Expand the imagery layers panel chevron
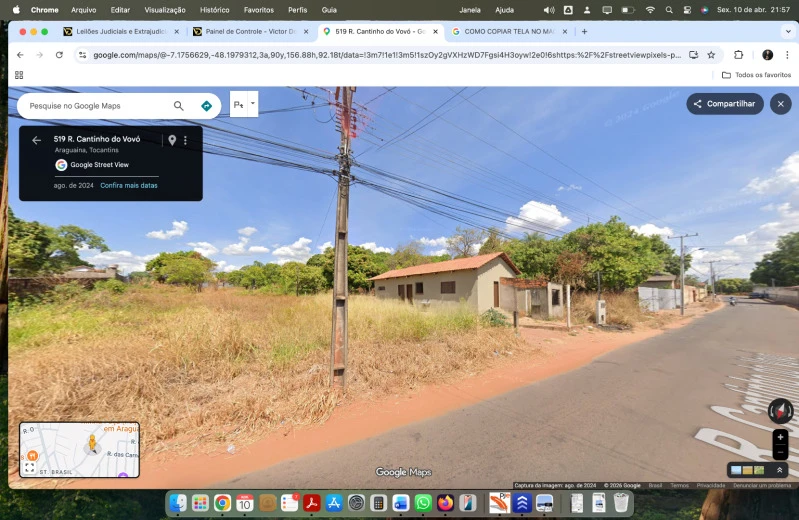The height and width of the screenshot is (520, 799). pos(779,470)
